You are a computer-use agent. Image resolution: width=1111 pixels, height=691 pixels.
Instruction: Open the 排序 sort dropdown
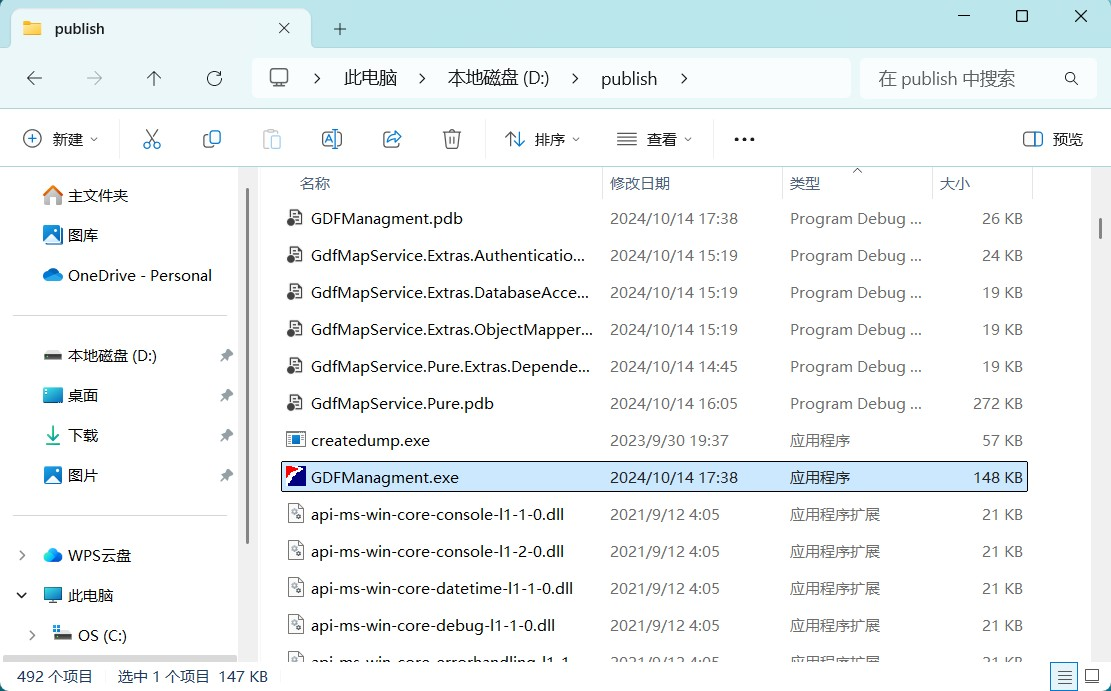tap(542, 139)
